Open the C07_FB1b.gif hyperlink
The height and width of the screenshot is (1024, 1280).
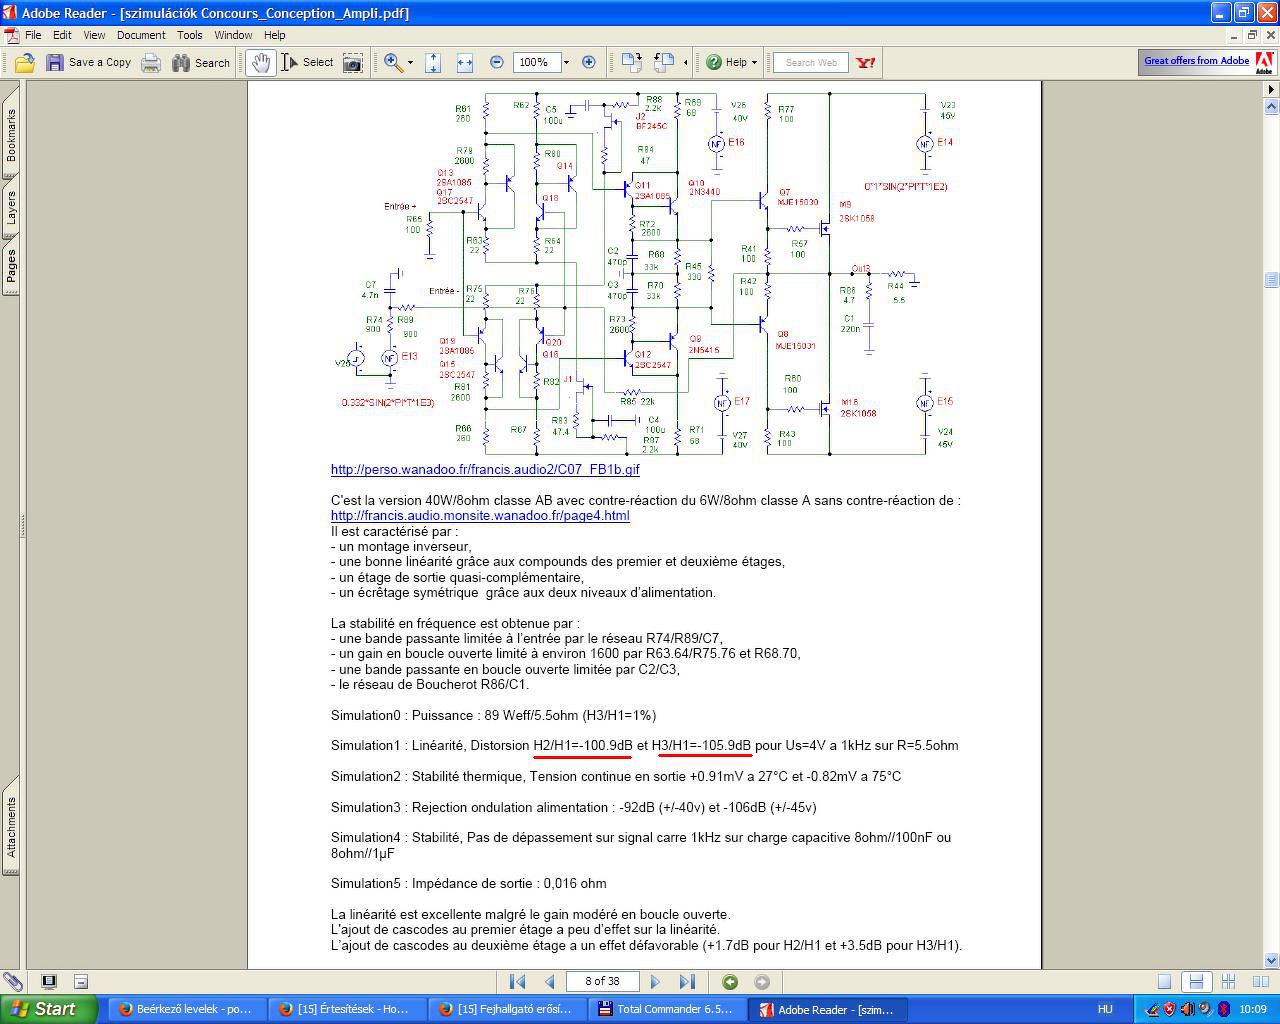[x=485, y=469]
